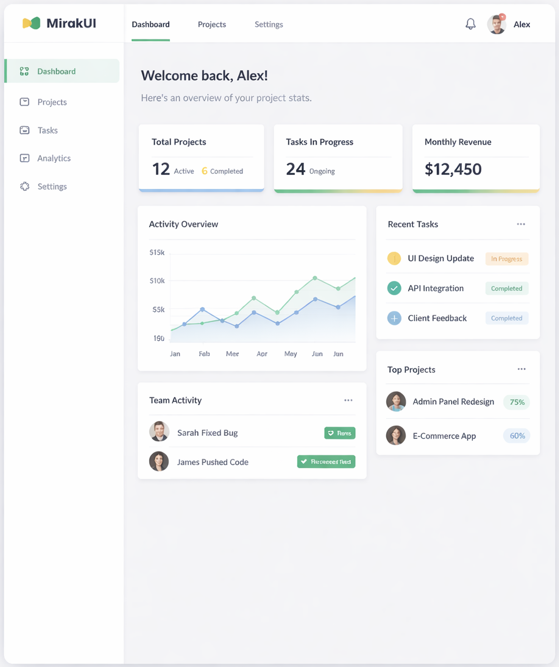Viewport: 559px width, 667px height.
Task: Click the Dashboard sidebar icon
Action: tap(24, 71)
